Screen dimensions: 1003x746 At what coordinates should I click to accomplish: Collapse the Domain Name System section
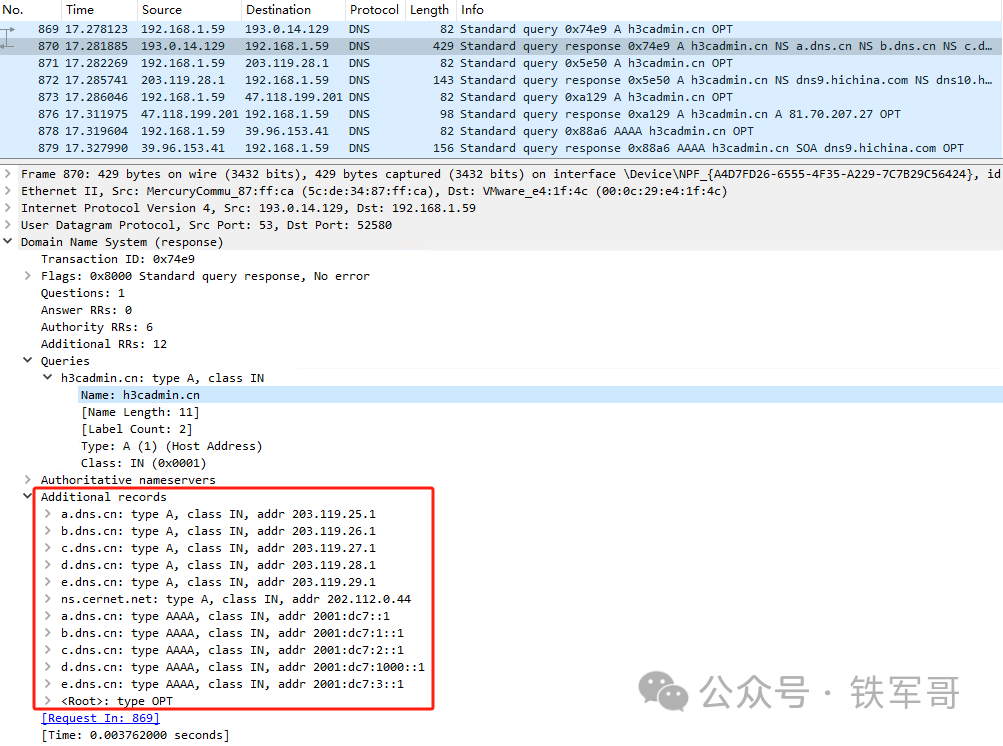(x=8, y=241)
